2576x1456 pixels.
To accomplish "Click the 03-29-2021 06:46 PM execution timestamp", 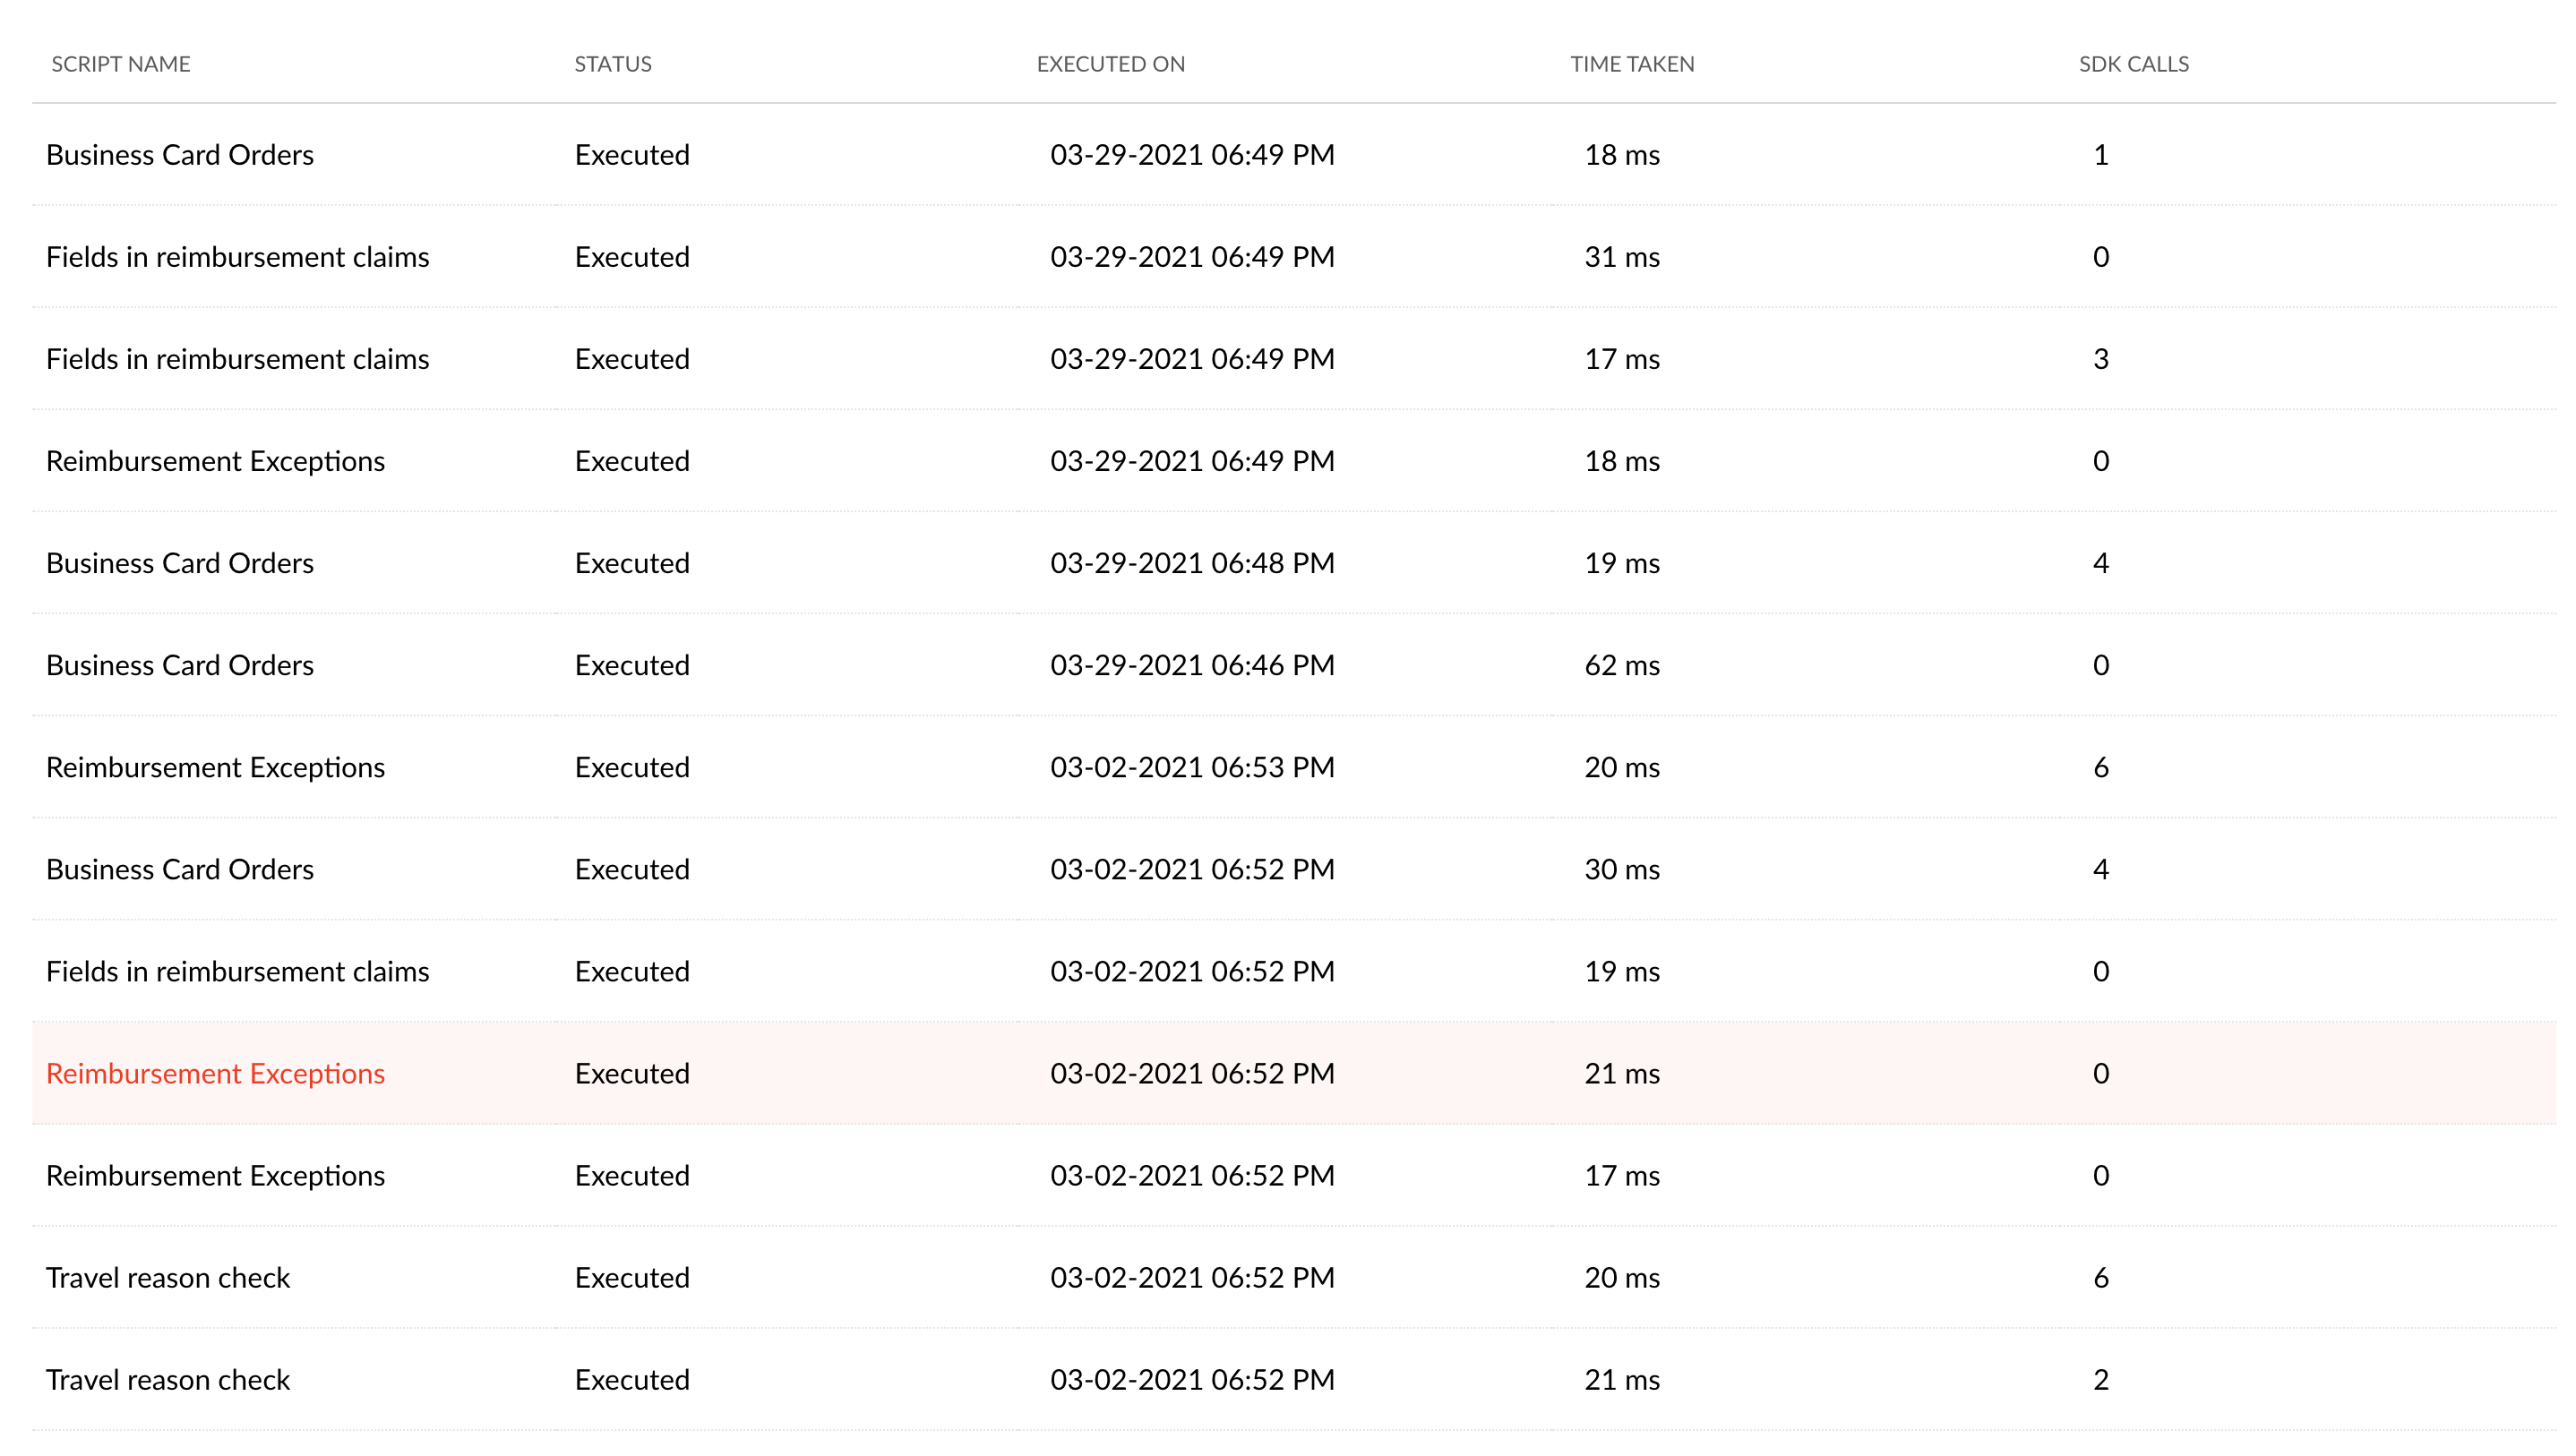I will [1192, 665].
